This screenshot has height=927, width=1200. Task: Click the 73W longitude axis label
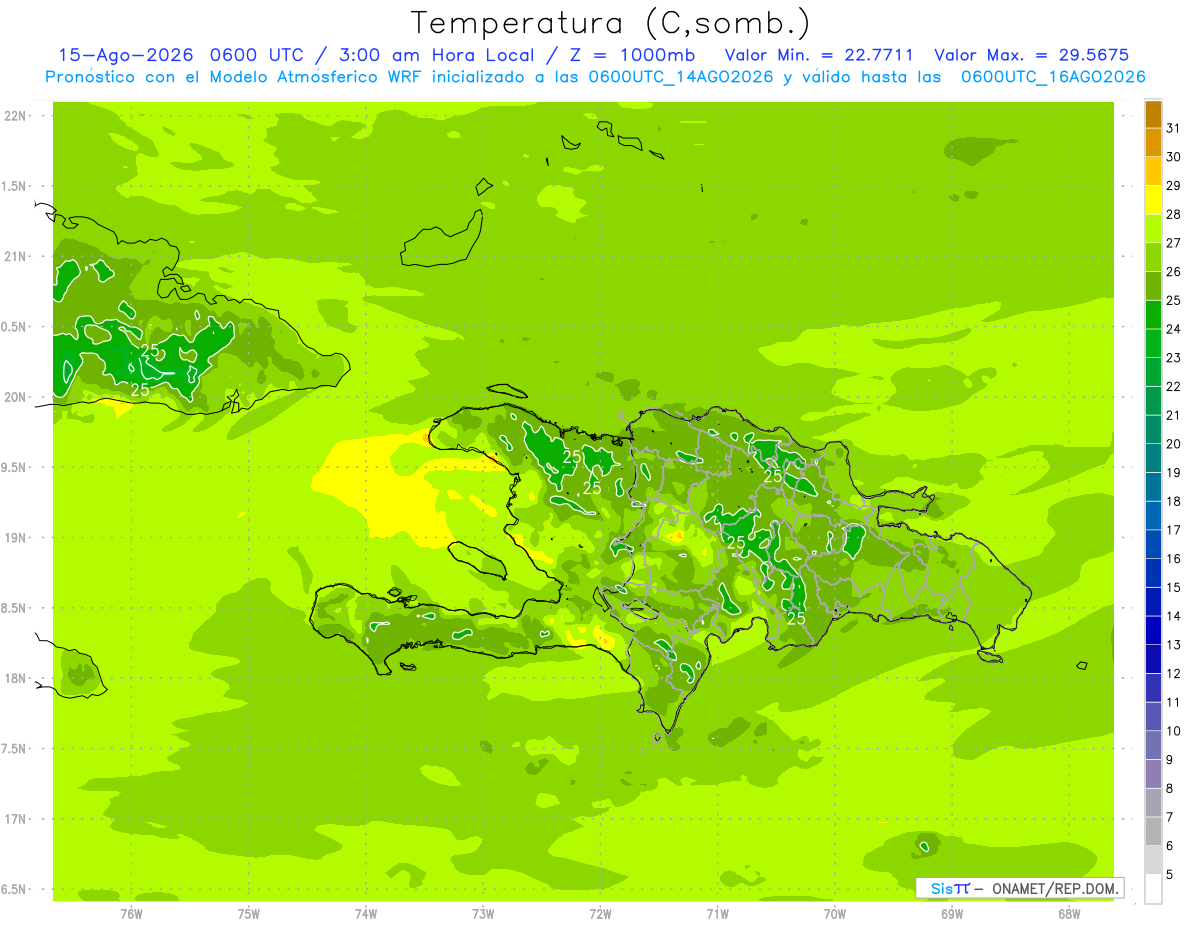(483, 913)
